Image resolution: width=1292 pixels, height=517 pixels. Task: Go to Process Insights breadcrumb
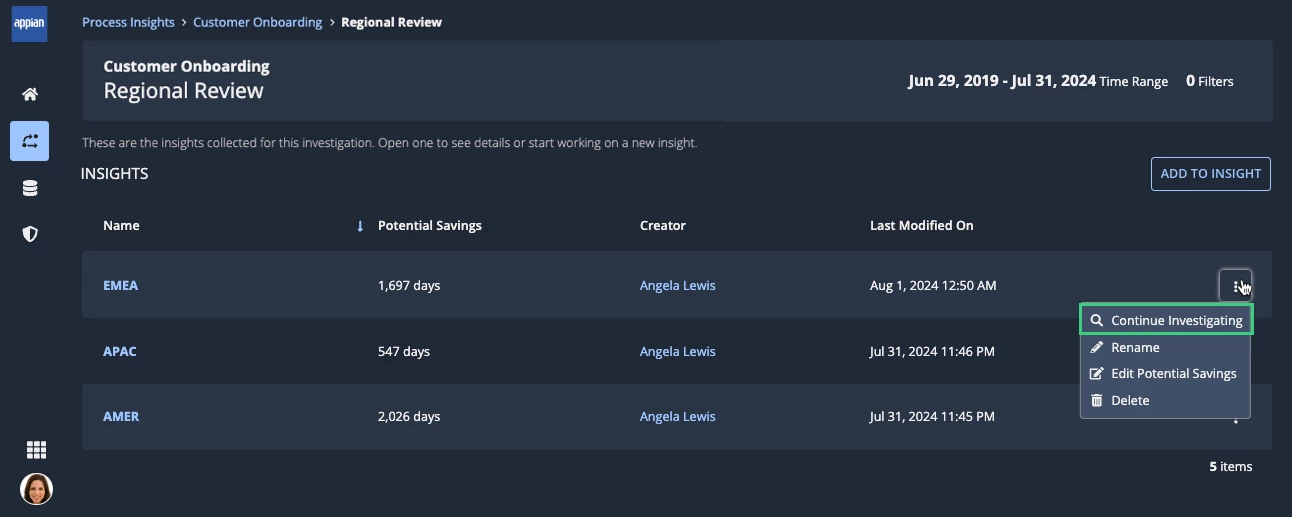(128, 22)
